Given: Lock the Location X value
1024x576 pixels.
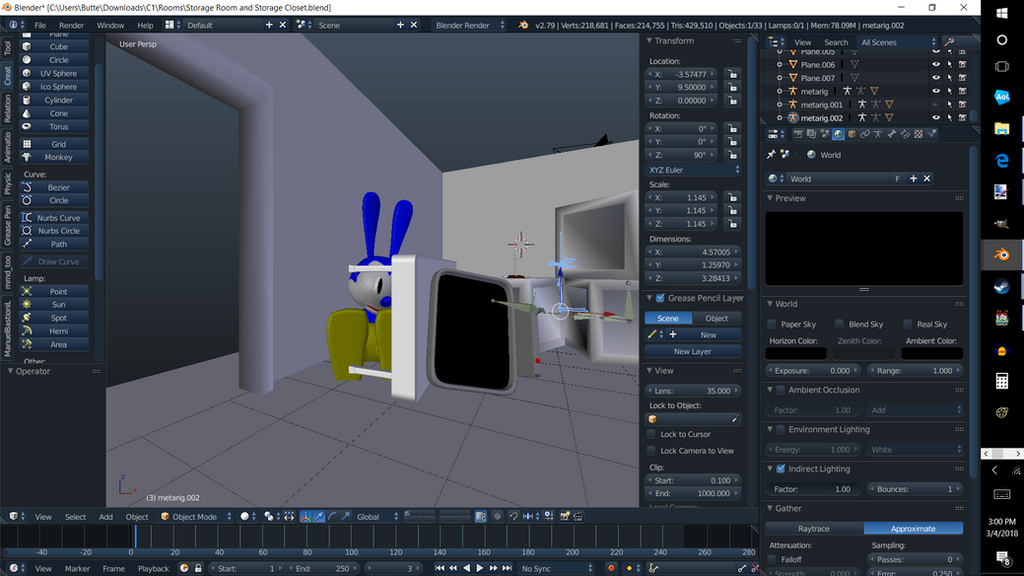Looking at the screenshot, I should pos(733,74).
